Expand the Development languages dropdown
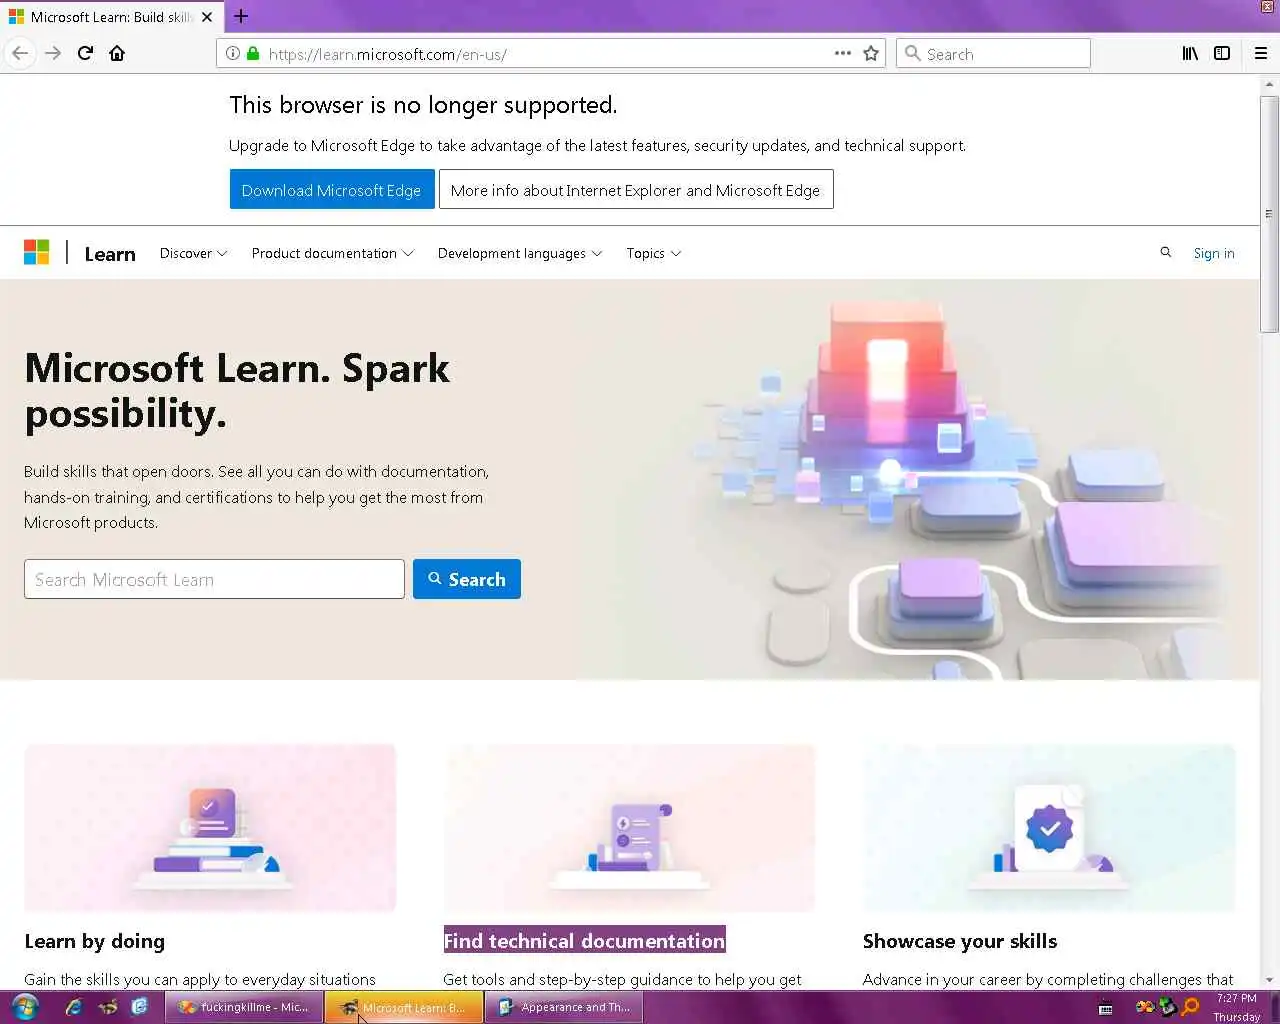1280x1024 pixels. 520,253
